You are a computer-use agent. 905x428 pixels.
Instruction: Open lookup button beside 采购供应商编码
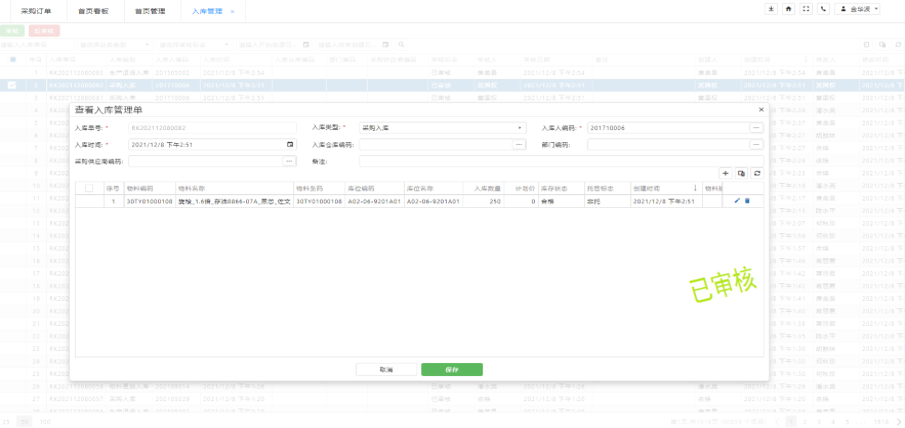coord(289,162)
